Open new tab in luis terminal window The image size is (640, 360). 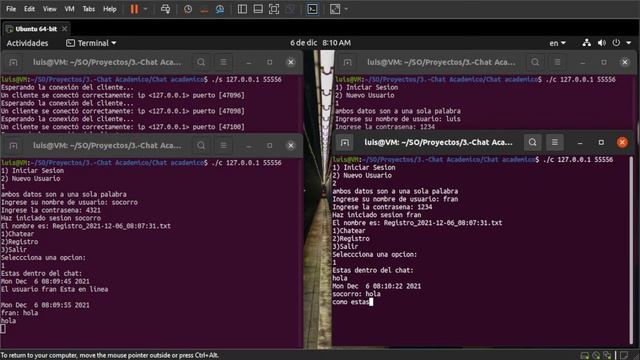click(347, 62)
